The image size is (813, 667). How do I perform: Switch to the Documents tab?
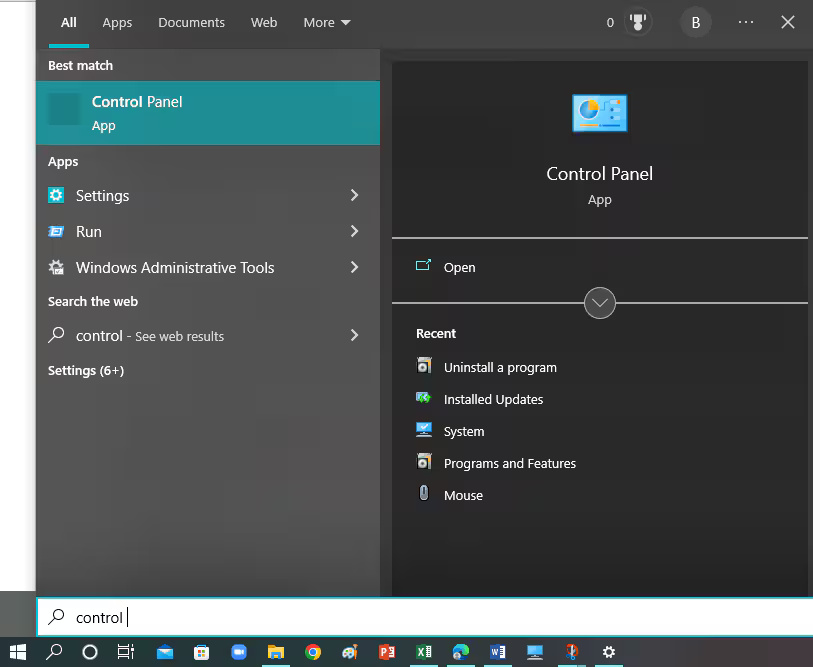pyautogui.click(x=191, y=21)
